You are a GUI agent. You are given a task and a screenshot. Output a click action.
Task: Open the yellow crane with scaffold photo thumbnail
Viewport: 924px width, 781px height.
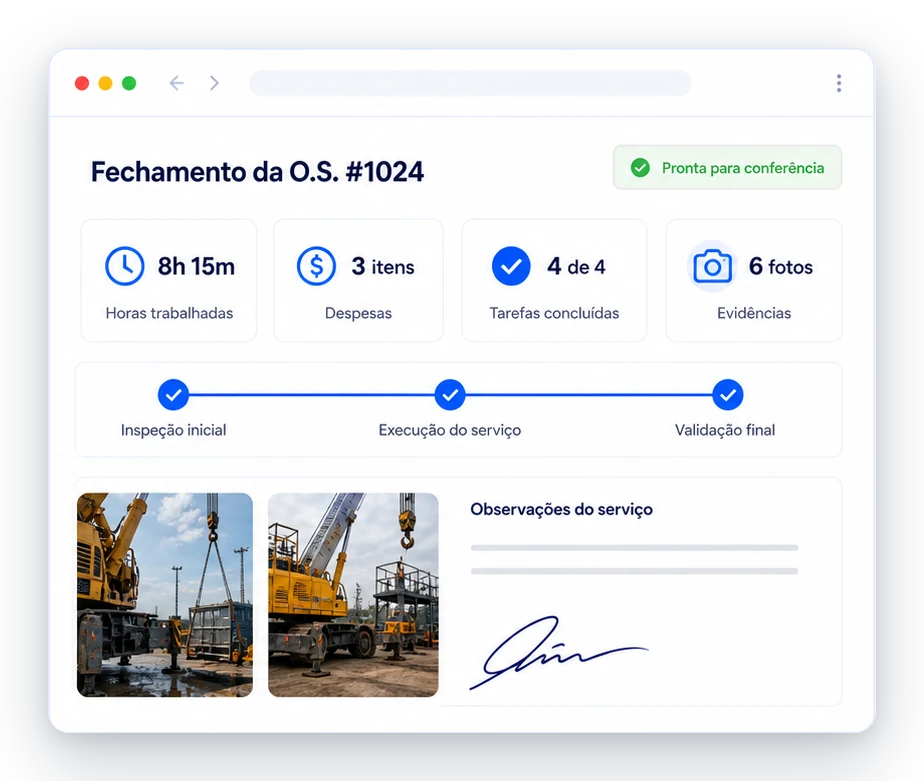(353, 595)
